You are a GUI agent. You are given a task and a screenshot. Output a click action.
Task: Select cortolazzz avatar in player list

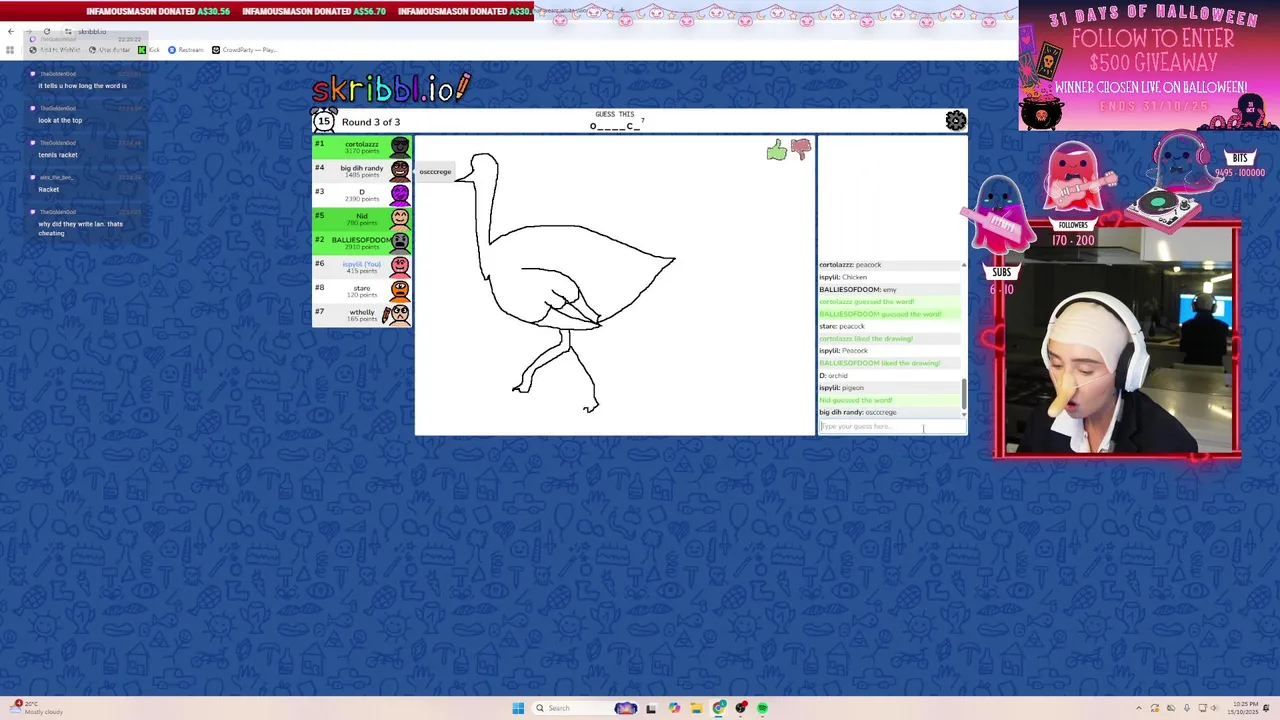pos(399,147)
